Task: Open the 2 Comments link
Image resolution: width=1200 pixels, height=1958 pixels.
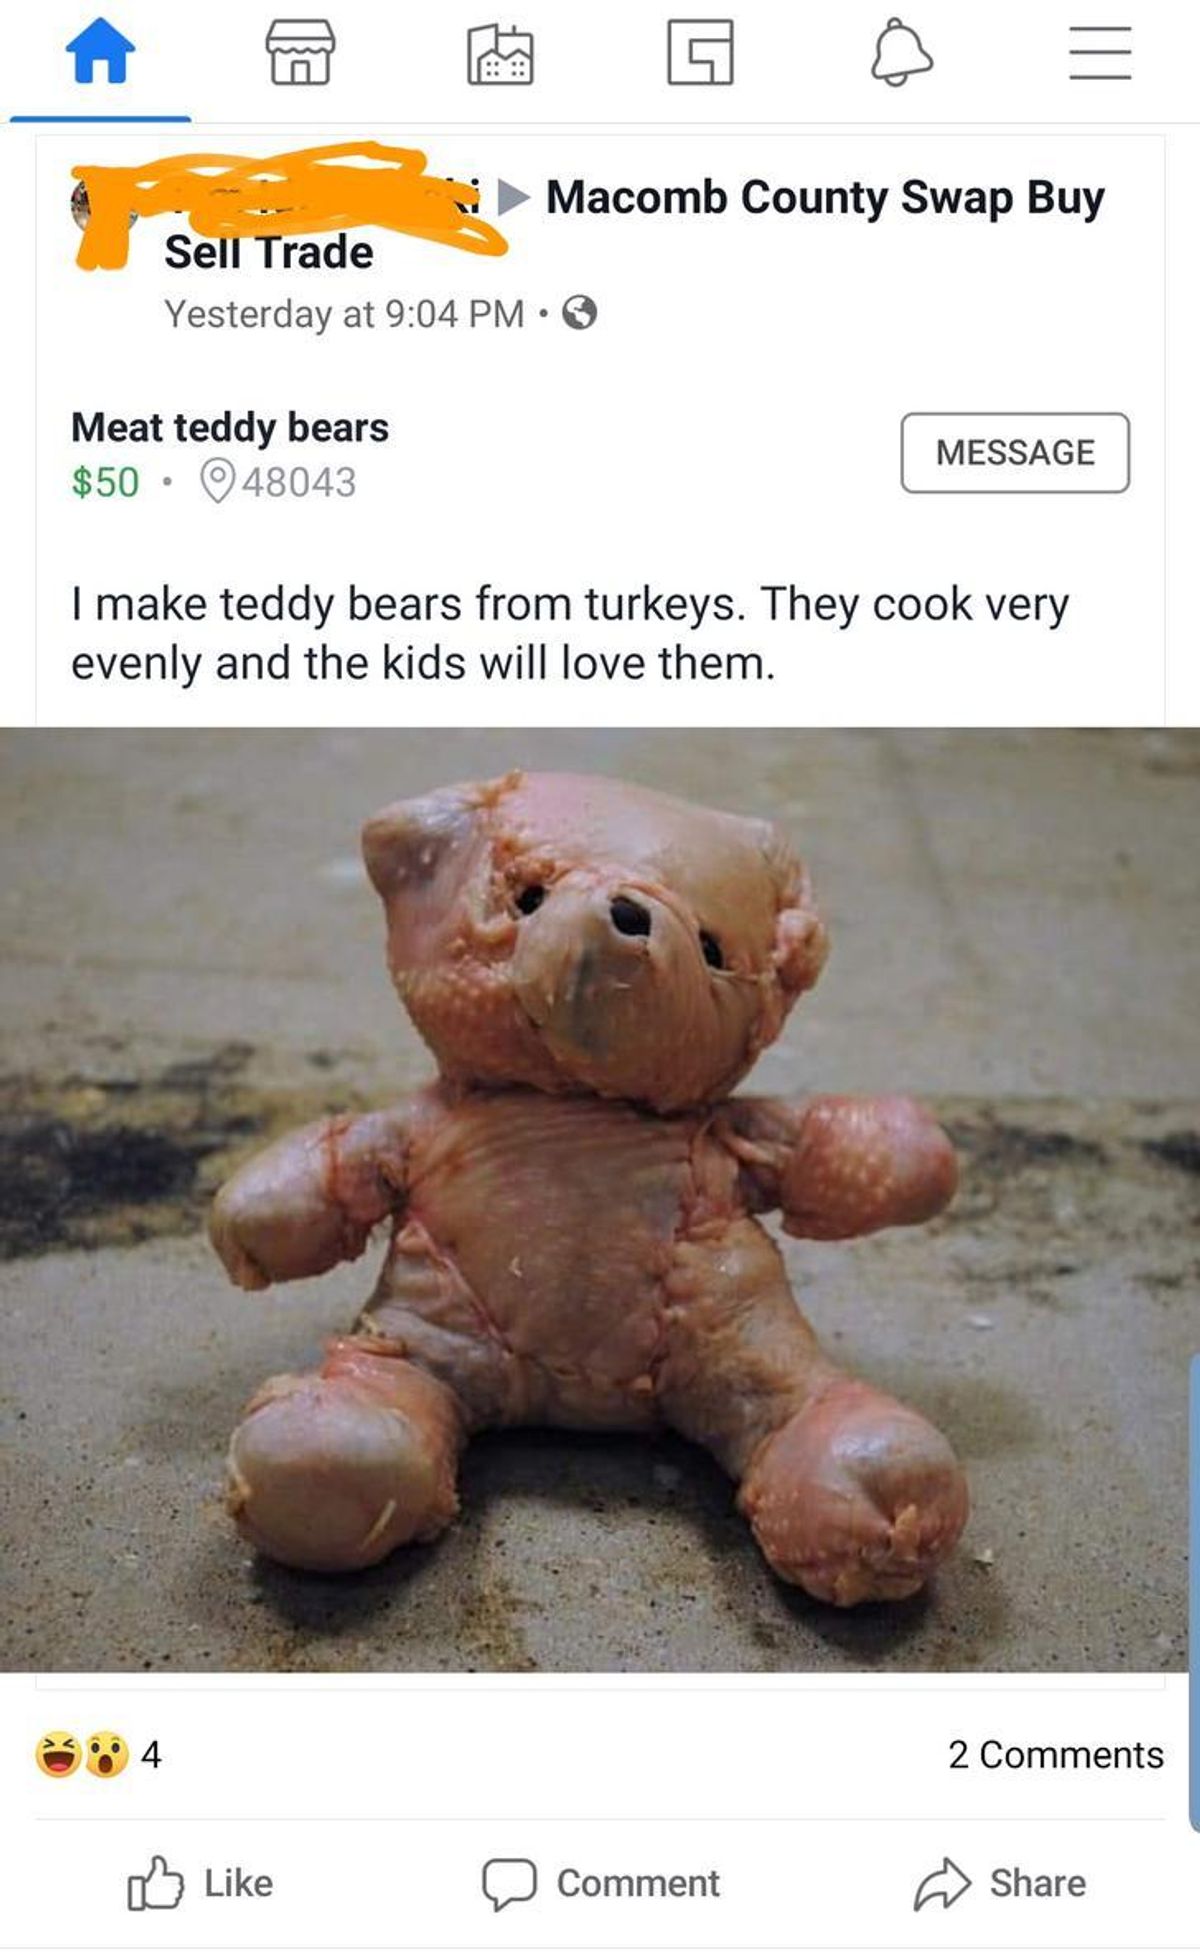Action: (x=1056, y=1754)
